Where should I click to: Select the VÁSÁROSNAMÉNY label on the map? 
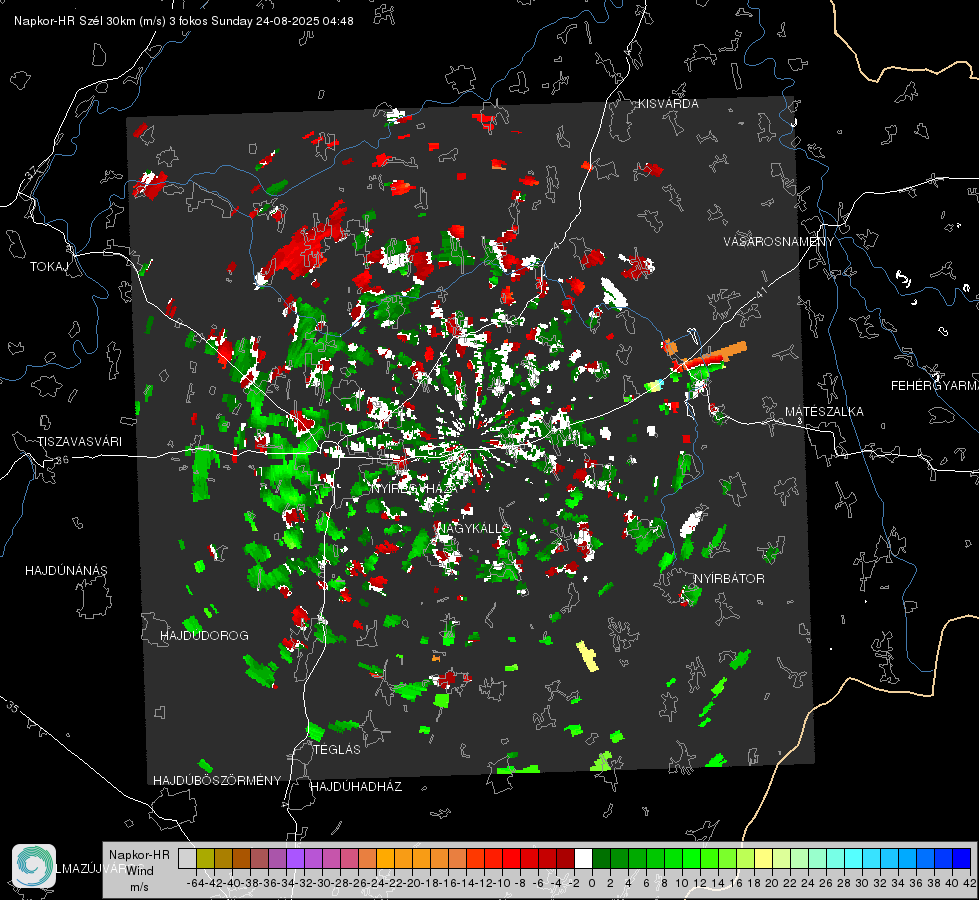[x=779, y=242]
